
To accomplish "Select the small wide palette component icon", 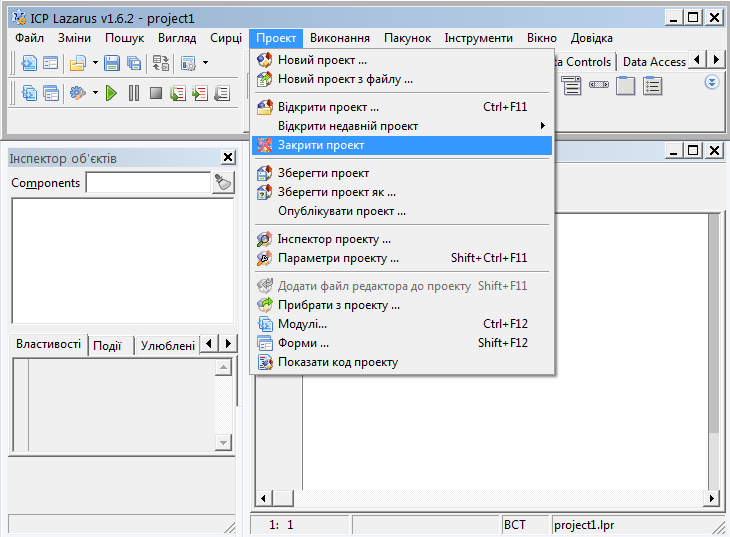I will tap(599, 85).
